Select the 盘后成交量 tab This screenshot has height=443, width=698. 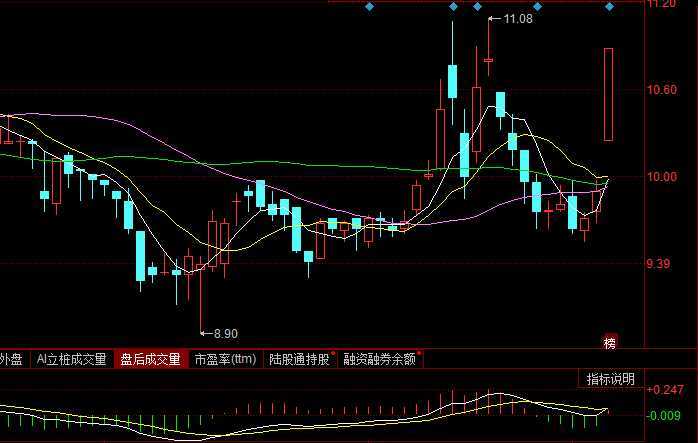151,359
